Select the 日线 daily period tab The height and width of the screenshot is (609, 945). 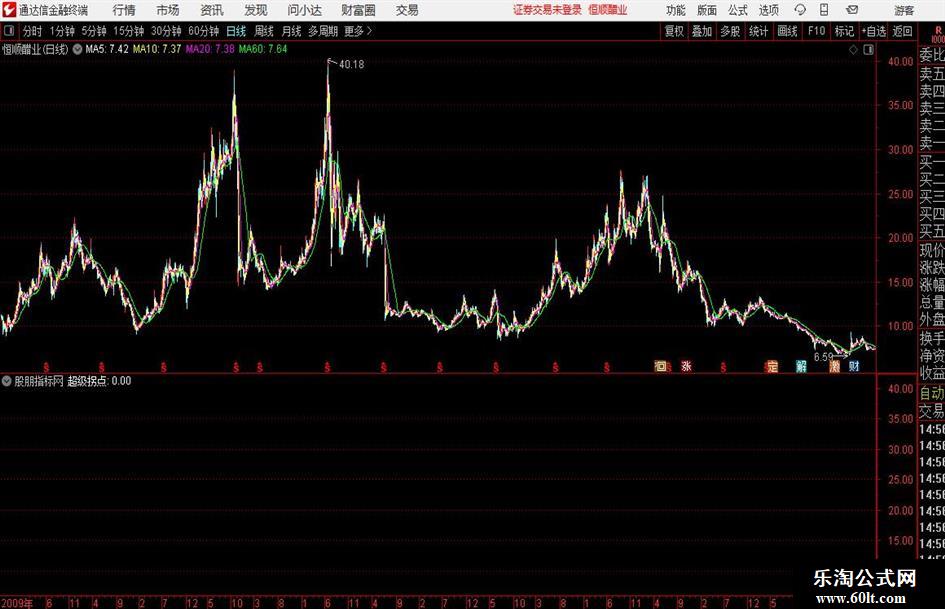point(236,31)
